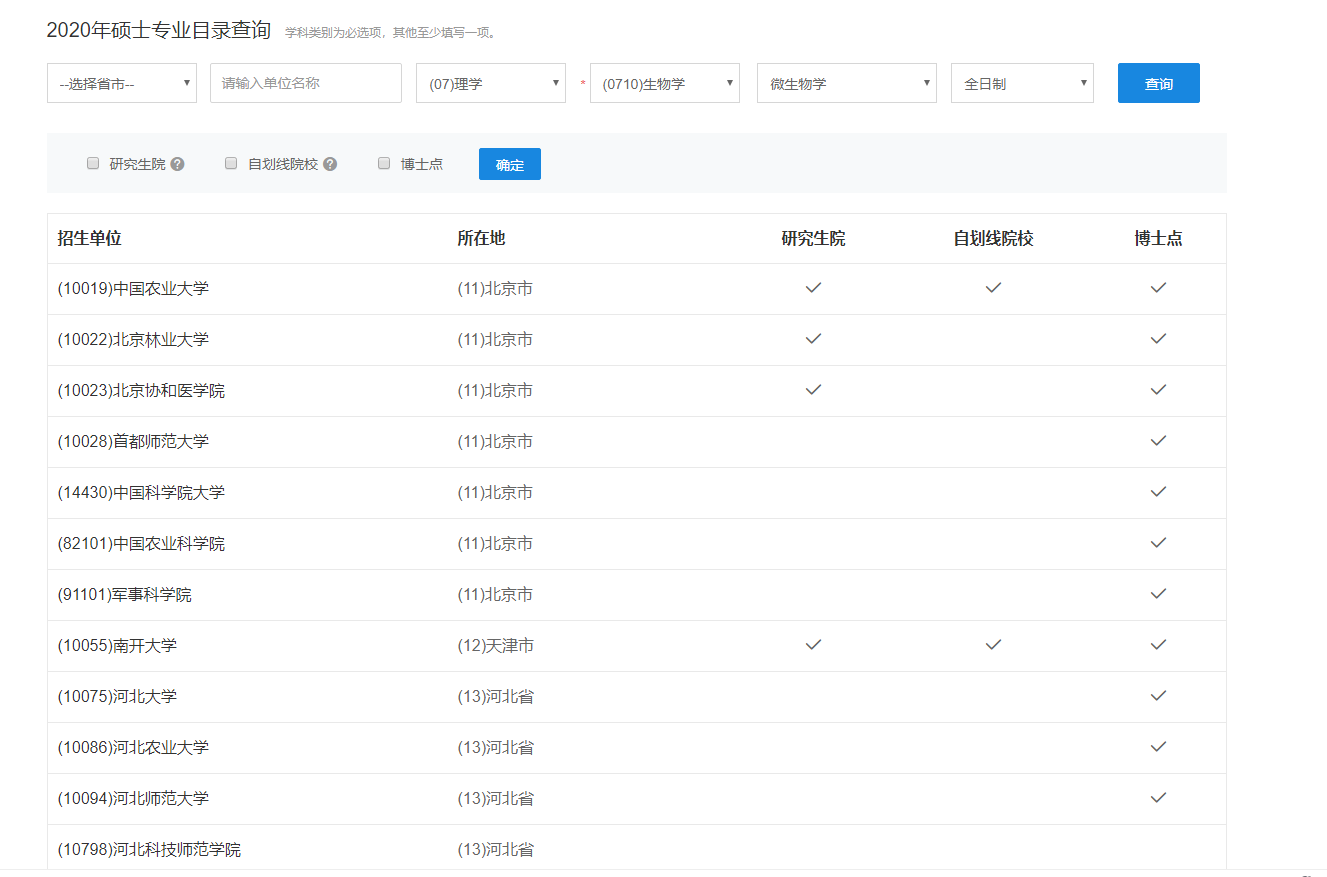
Task: Toggle the 博士点 filter checkbox
Action: click(x=384, y=163)
